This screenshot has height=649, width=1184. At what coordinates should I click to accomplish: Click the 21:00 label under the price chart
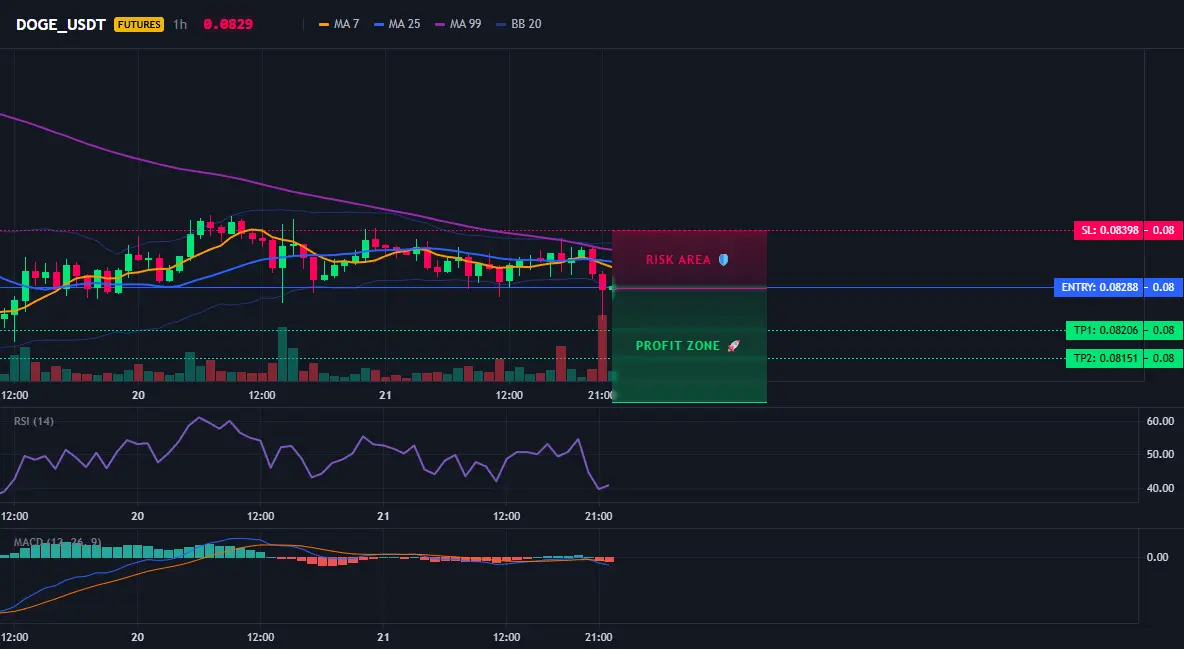[600, 395]
